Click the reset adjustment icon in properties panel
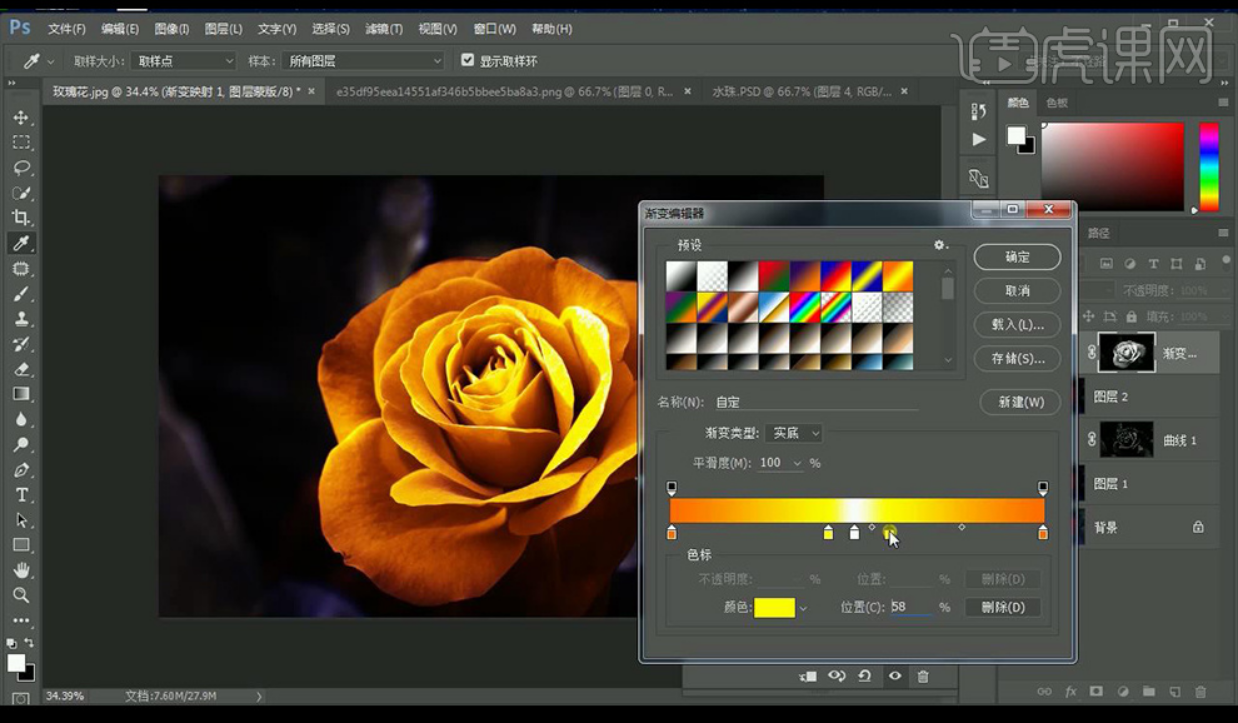This screenshot has height=723, width=1238. coord(864,677)
